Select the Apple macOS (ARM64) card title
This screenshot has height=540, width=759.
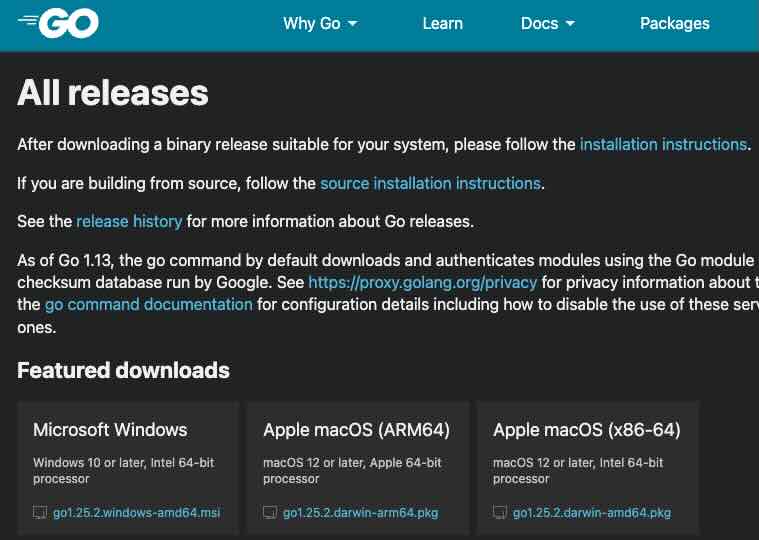[356, 430]
